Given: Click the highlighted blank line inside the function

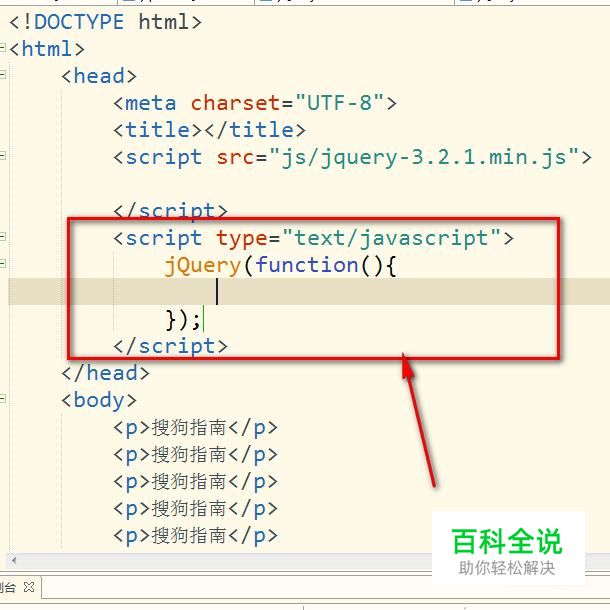Looking at the screenshot, I should pyautogui.click(x=309, y=291).
